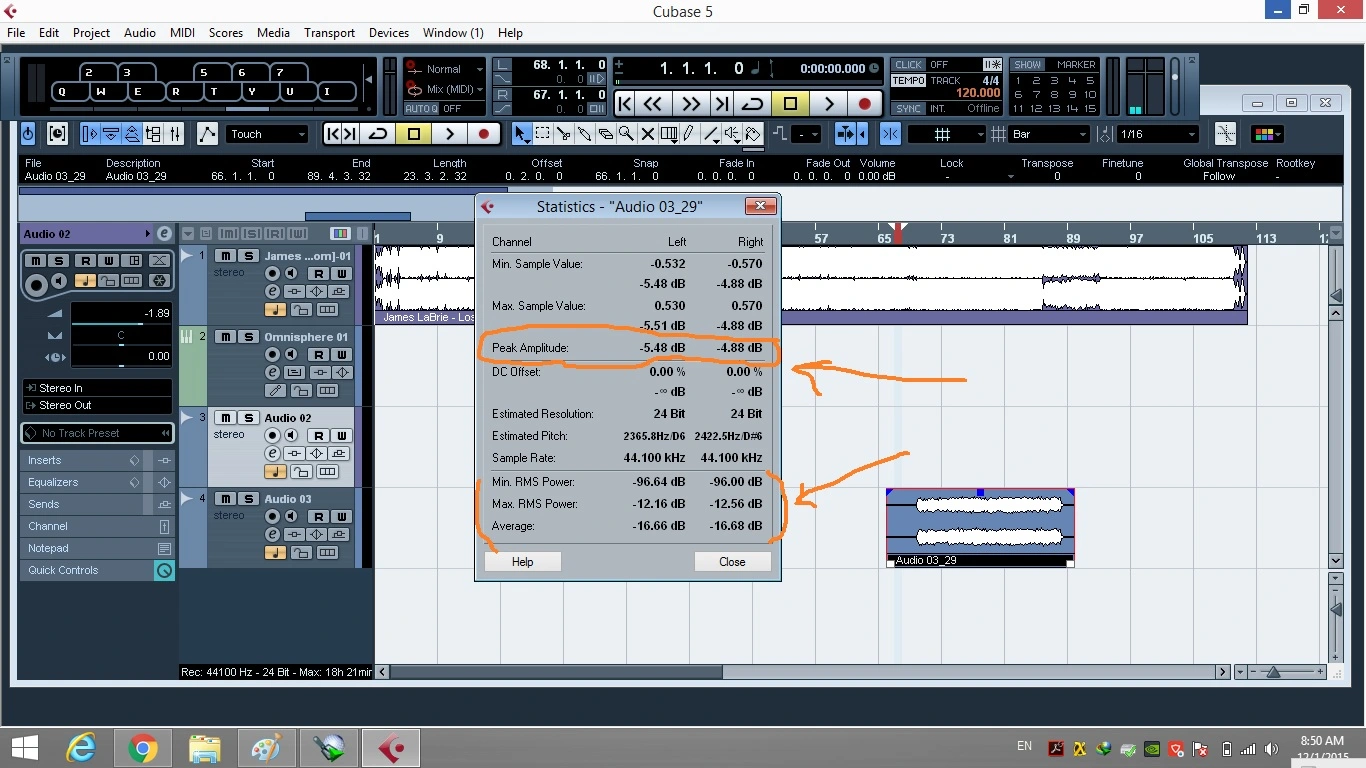Image resolution: width=1366 pixels, height=768 pixels.
Task: Mute the James LaBrie track 1
Action: pyautogui.click(x=225, y=256)
